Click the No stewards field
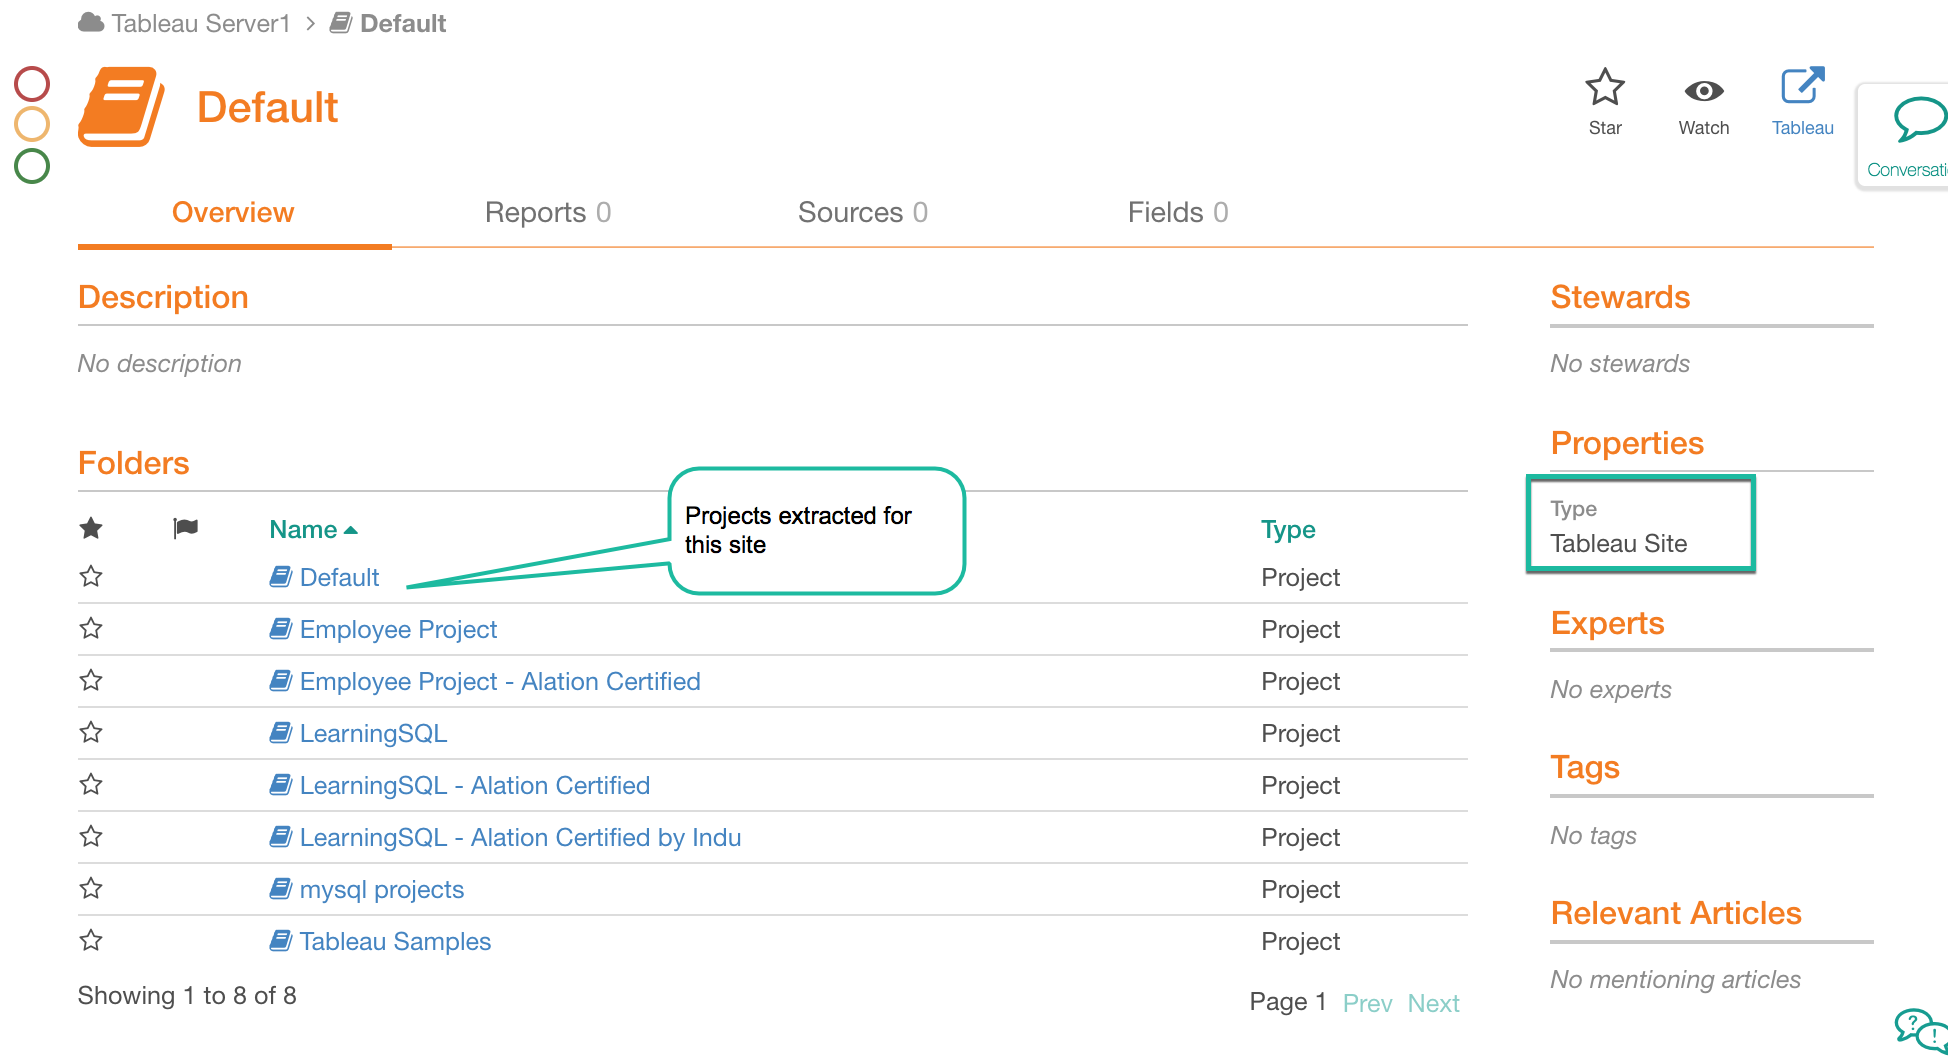Viewport: 1948px width, 1058px height. pos(1620,363)
